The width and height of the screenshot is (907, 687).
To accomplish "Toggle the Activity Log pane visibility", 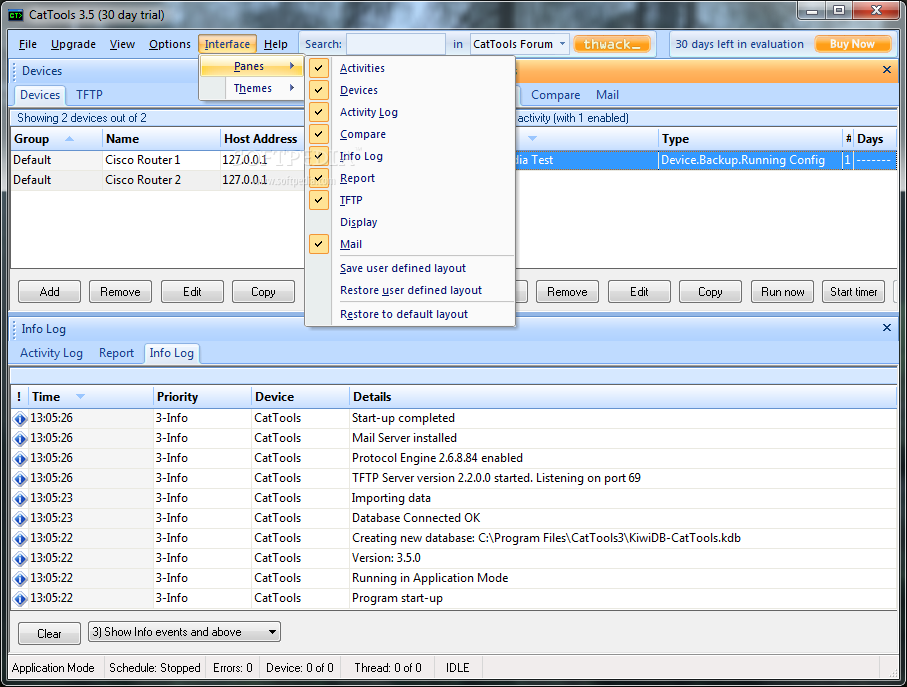I will pyautogui.click(x=319, y=112).
